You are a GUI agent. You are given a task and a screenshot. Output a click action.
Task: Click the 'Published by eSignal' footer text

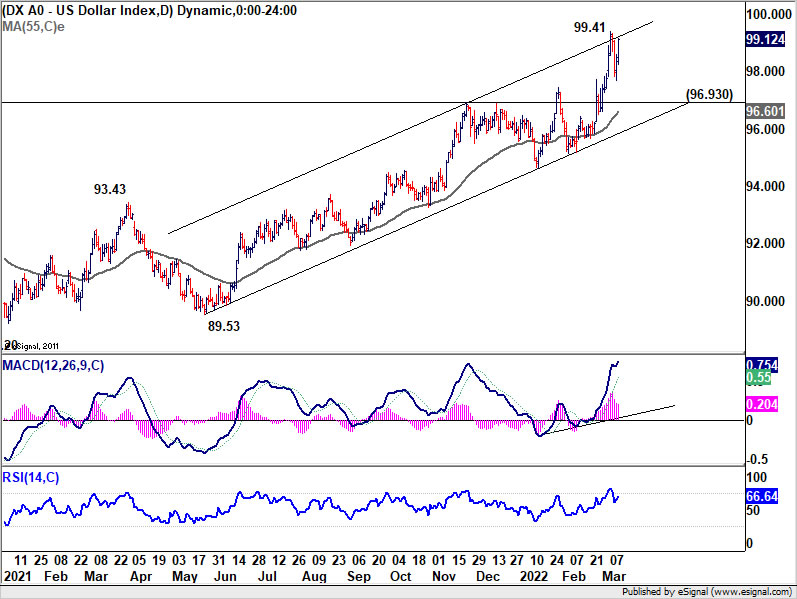click(707, 592)
